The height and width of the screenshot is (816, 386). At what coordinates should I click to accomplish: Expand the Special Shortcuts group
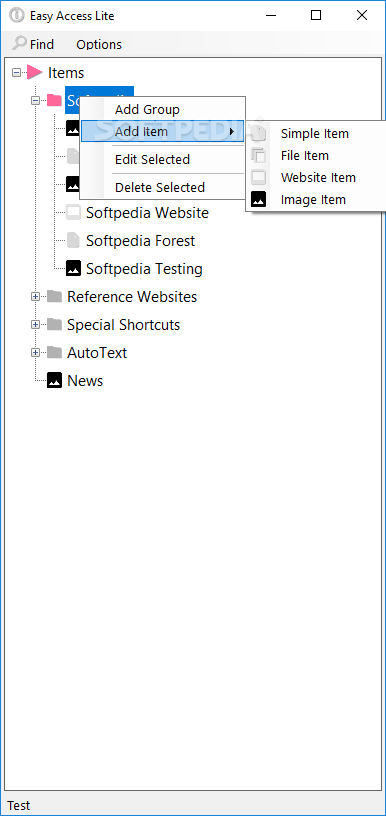click(35, 325)
